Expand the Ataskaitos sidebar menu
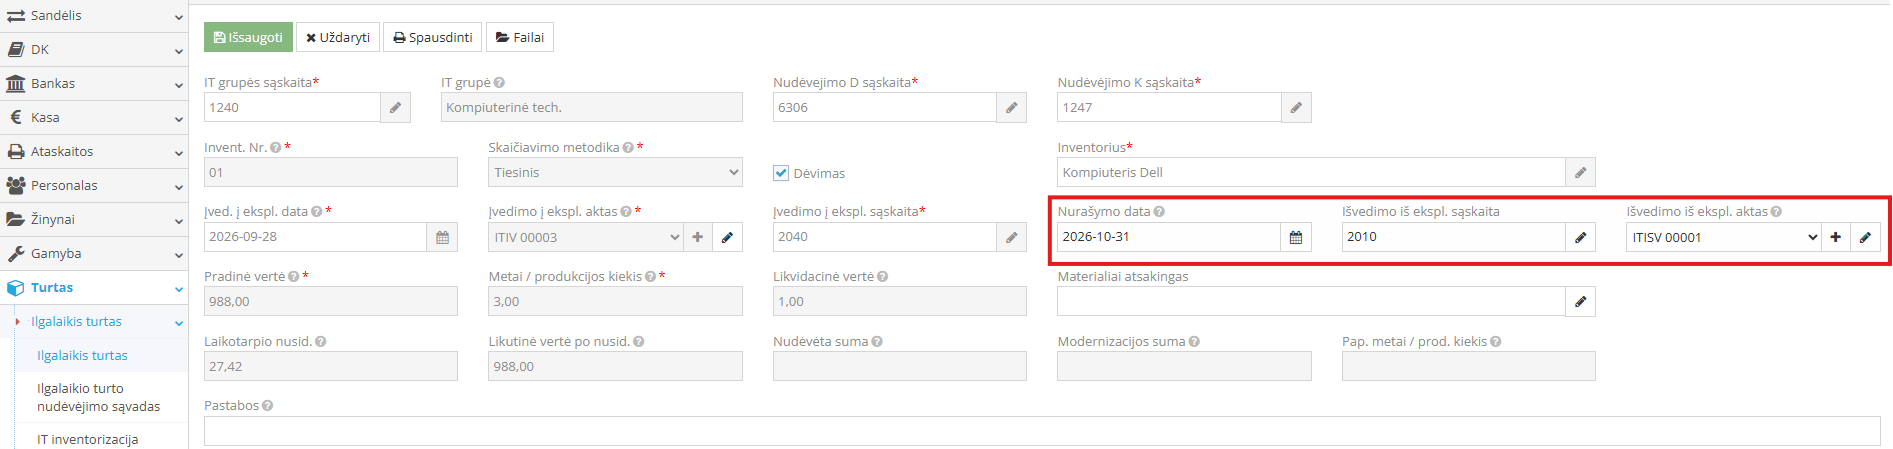Image resolution: width=1893 pixels, height=449 pixels. [94, 151]
